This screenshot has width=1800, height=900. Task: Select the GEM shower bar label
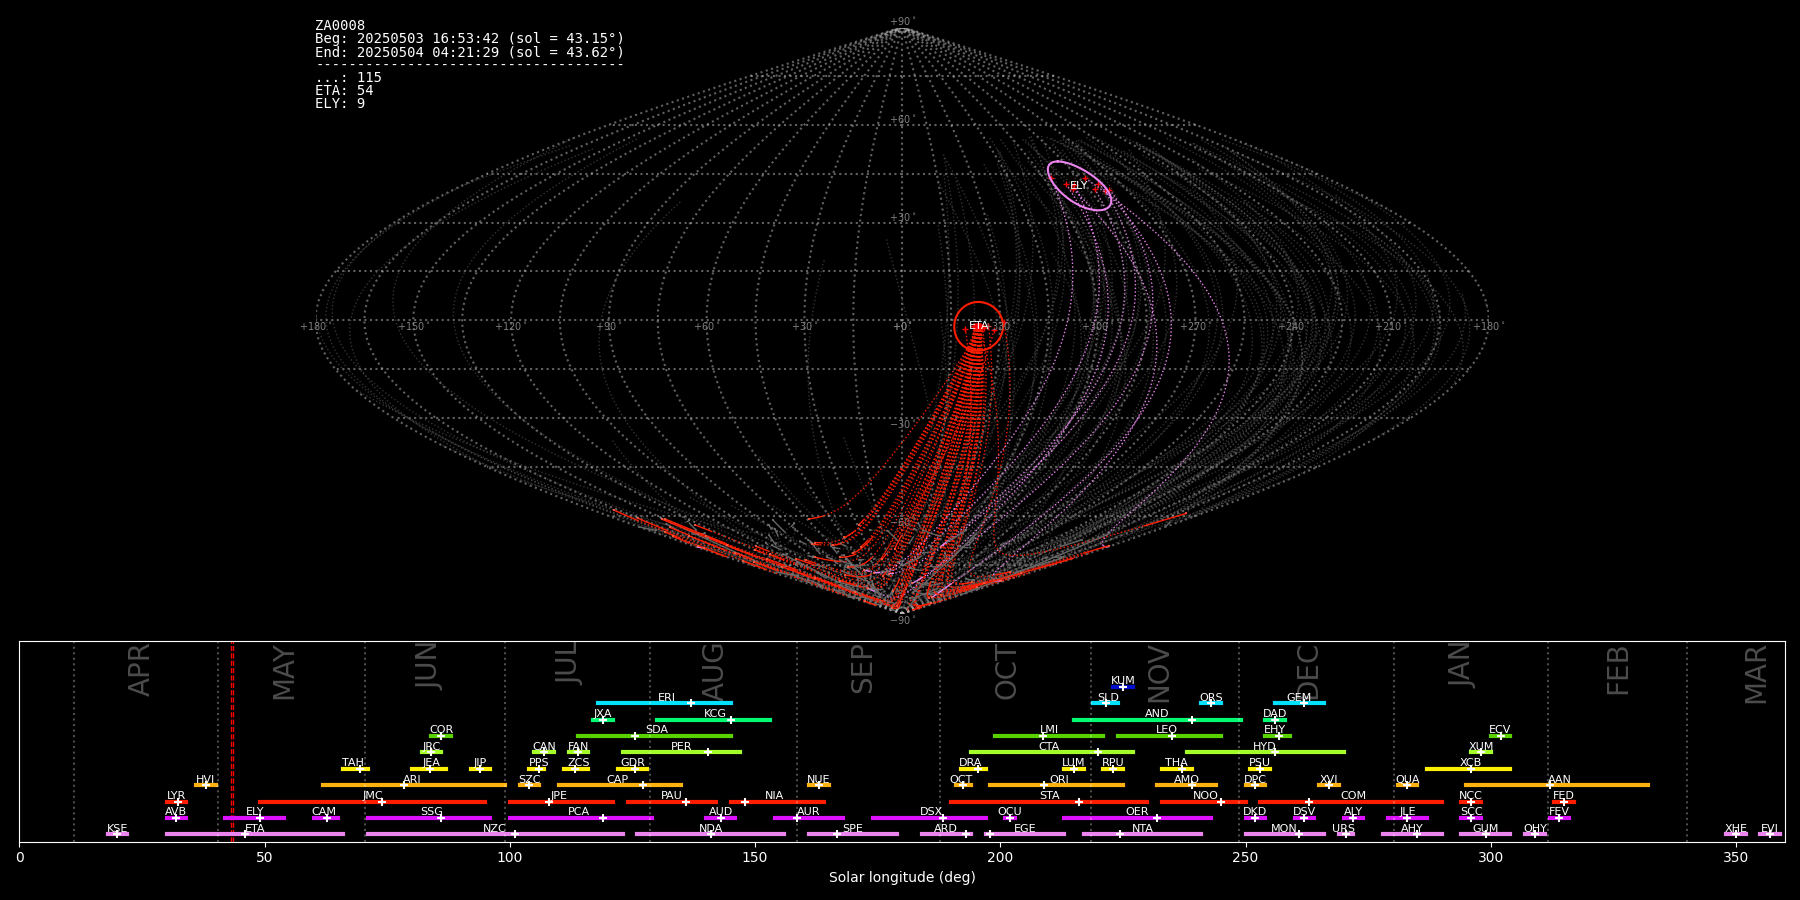(1299, 698)
